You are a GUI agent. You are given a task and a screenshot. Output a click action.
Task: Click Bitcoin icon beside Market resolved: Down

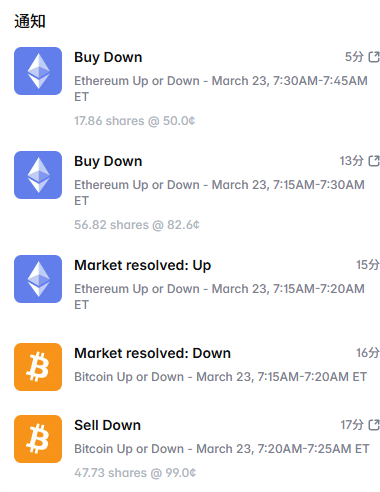38,367
